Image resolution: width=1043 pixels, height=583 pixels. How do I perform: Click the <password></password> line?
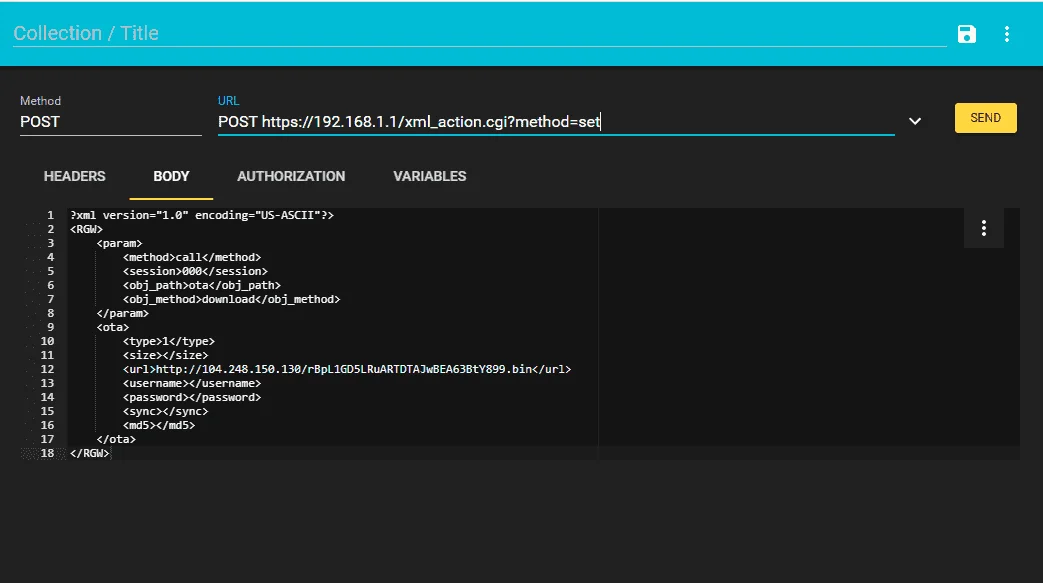(192, 397)
